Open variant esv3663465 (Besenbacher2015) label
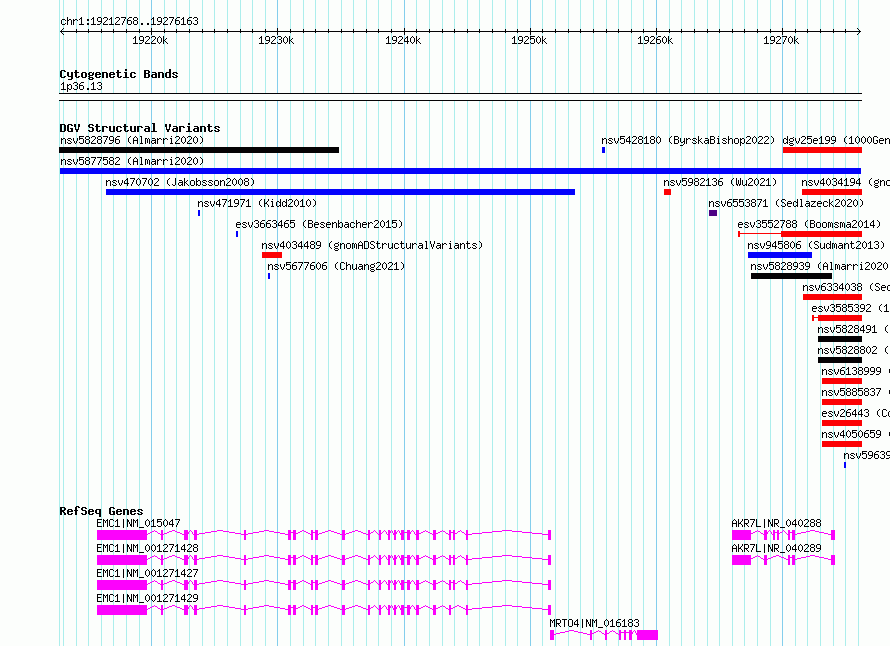The height and width of the screenshot is (646, 890). pyautogui.click(x=319, y=224)
